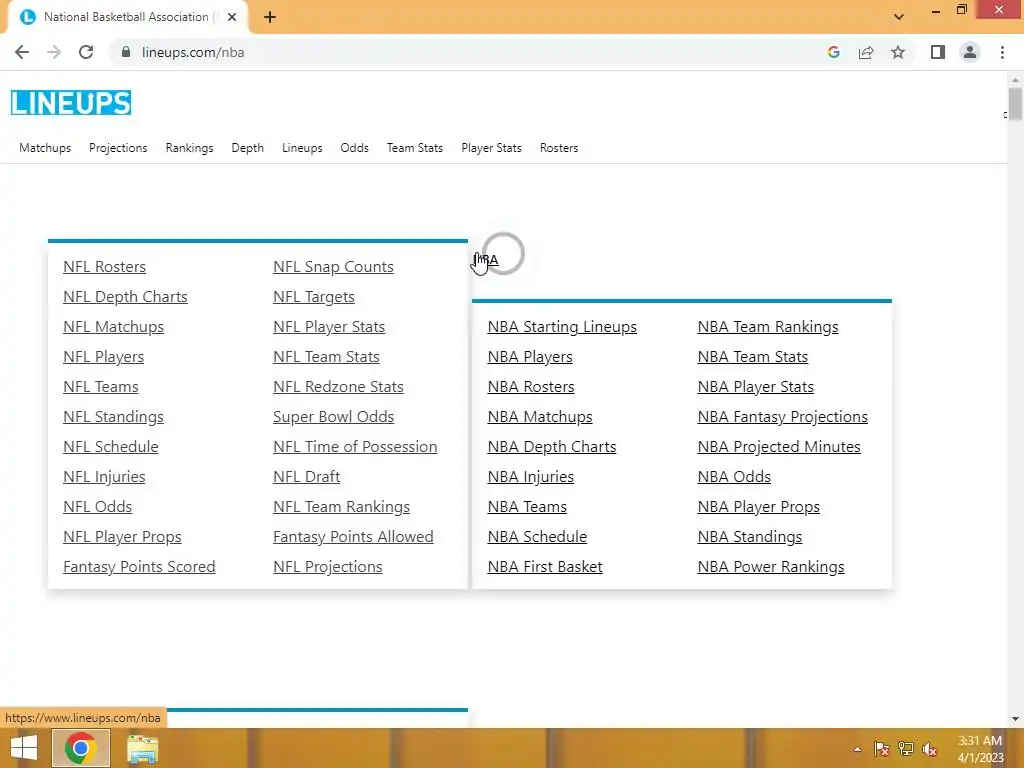Open NFL Injuries link
Screen dimensions: 1024x768
click(104, 477)
